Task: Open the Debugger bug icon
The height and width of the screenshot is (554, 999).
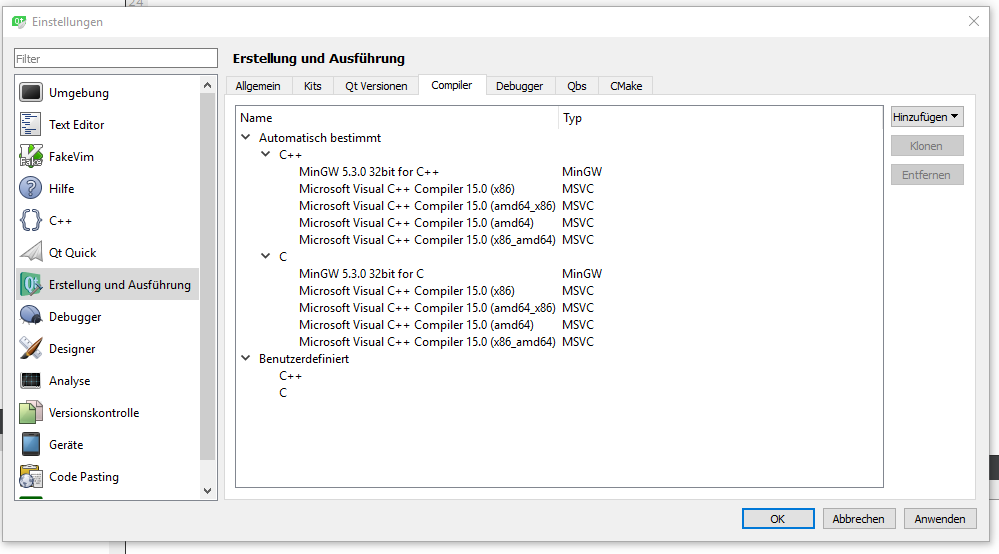Action: 31,316
